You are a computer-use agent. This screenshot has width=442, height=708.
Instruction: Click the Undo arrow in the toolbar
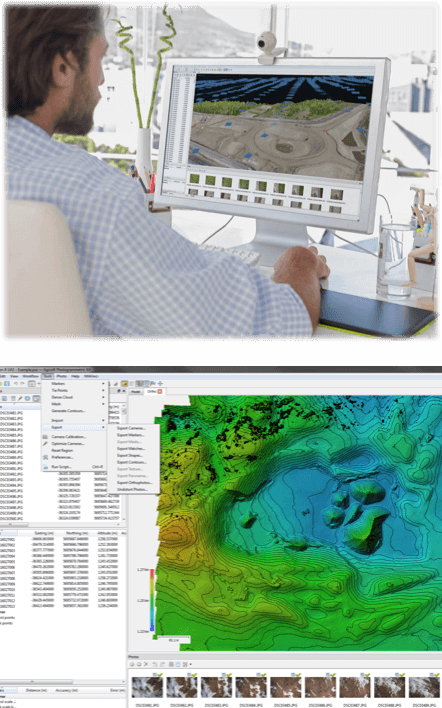pos(15,383)
